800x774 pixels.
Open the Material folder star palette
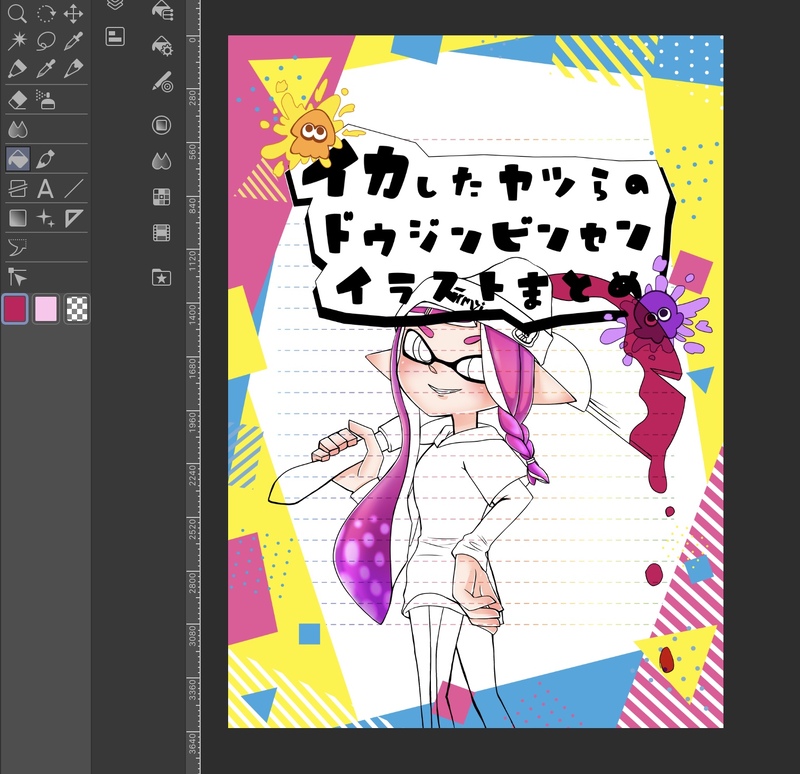[x=162, y=277]
